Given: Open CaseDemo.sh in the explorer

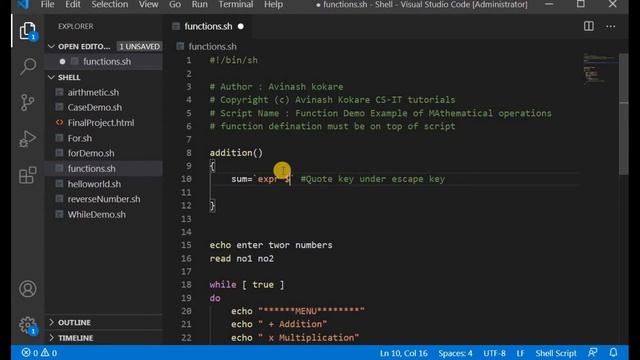Looking at the screenshot, I should coord(95,107).
